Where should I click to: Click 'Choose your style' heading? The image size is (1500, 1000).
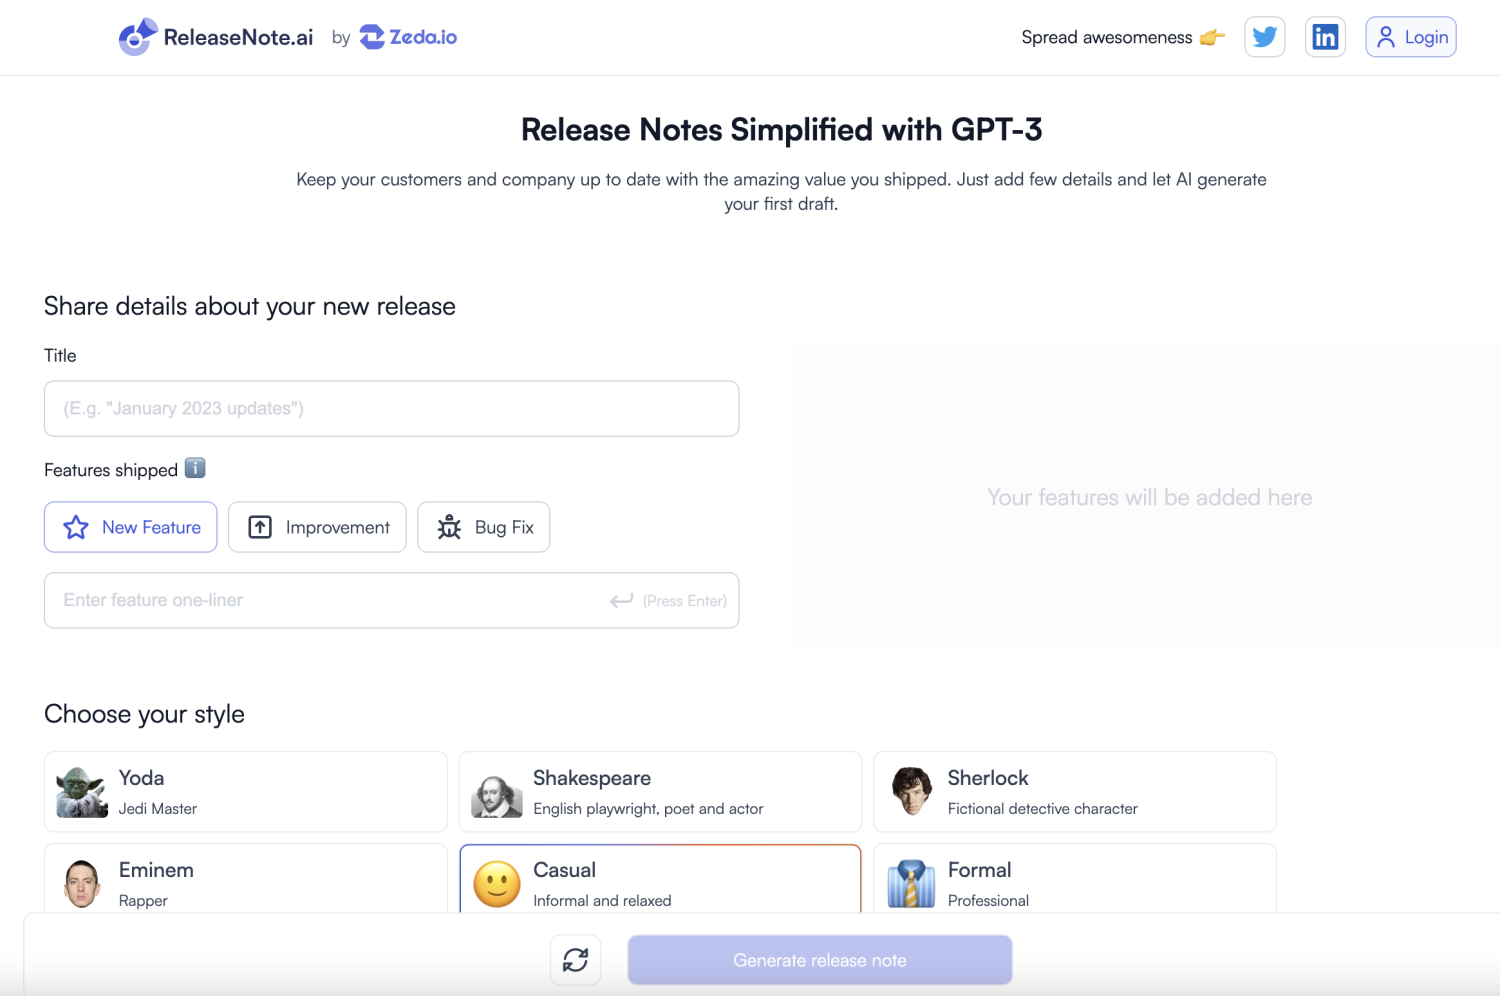144,714
